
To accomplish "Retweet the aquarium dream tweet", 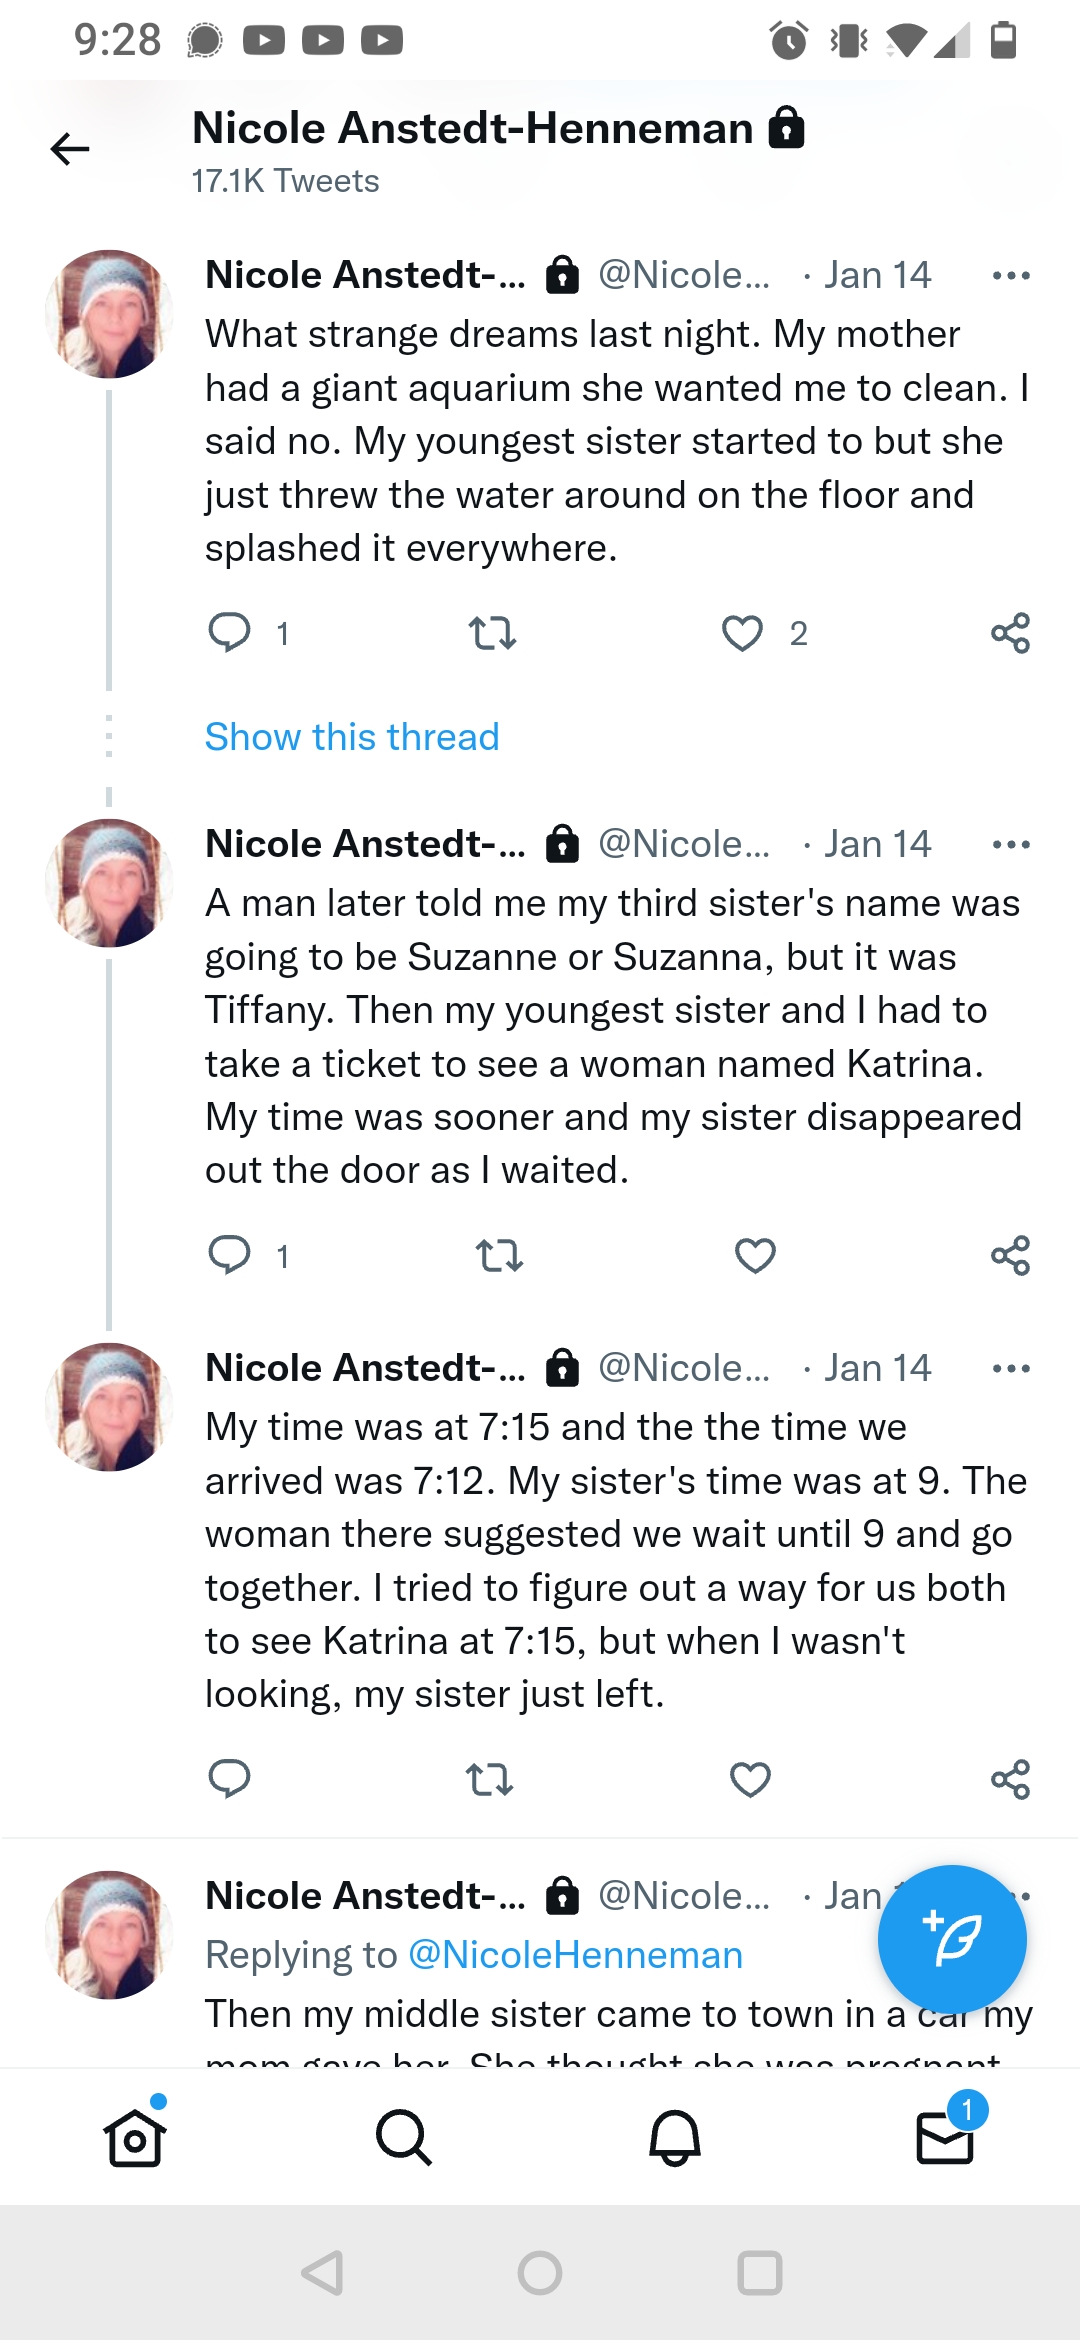I will 492,633.
